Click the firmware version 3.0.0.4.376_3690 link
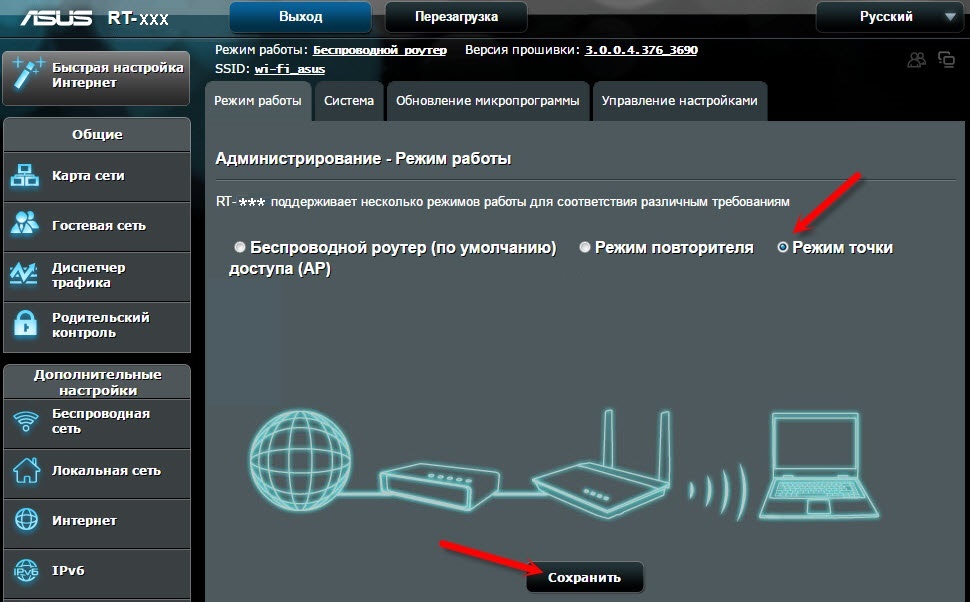The image size is (970, 602). point(642,50)
